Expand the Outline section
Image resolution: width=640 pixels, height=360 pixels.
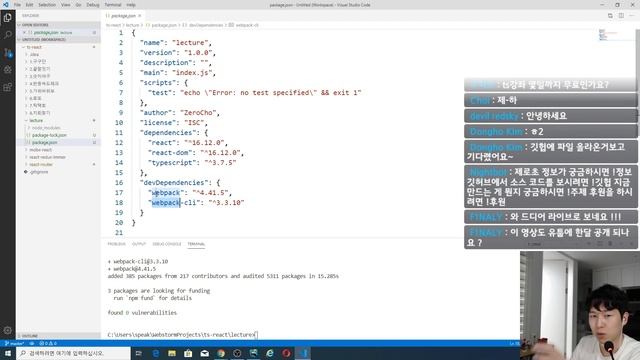(x=57, y=336)
